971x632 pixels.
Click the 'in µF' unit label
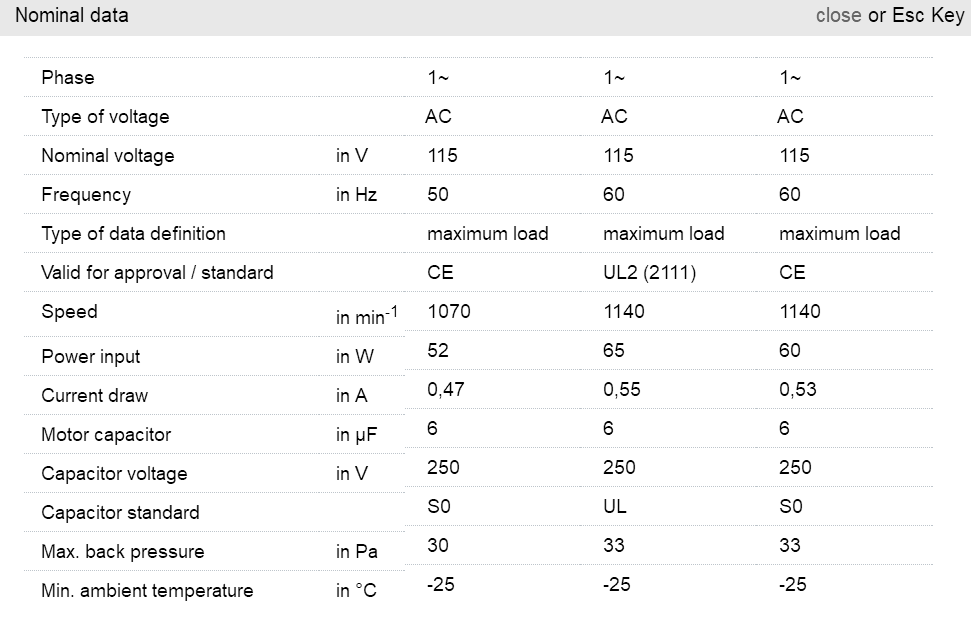pos(356,435)
